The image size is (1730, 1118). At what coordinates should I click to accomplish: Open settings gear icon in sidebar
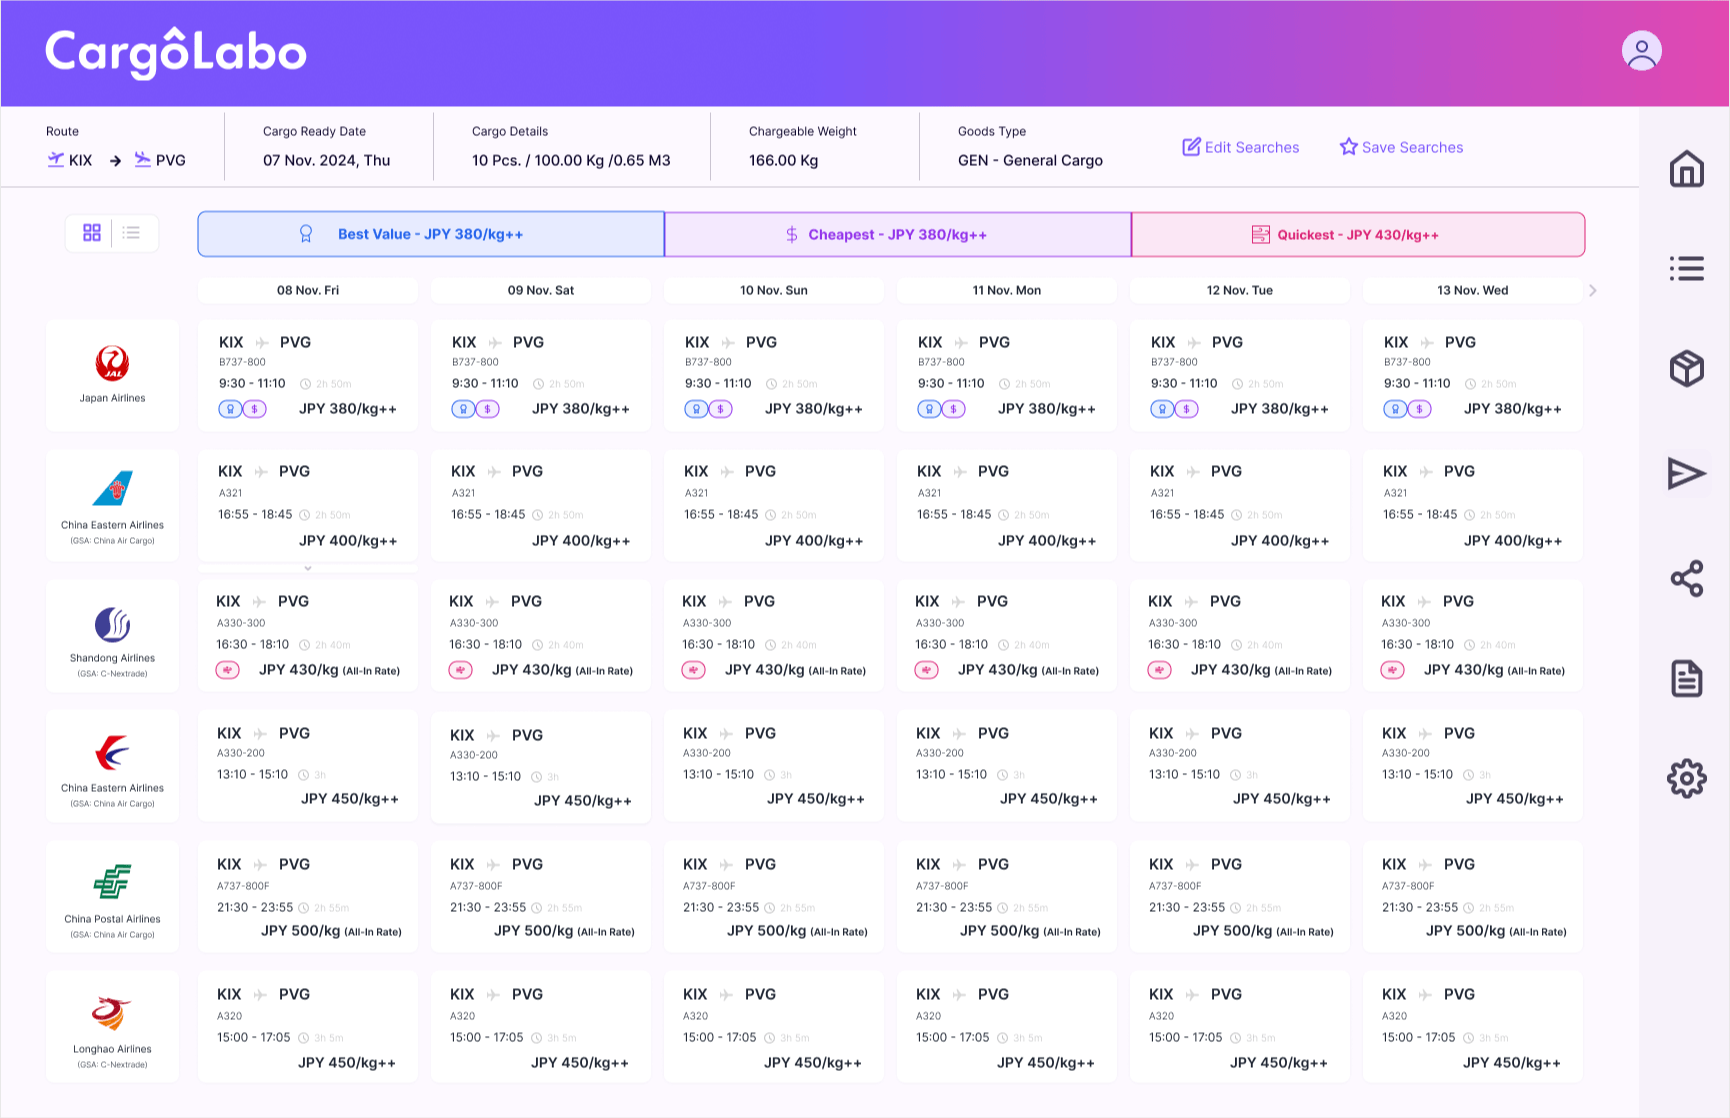1686,778
